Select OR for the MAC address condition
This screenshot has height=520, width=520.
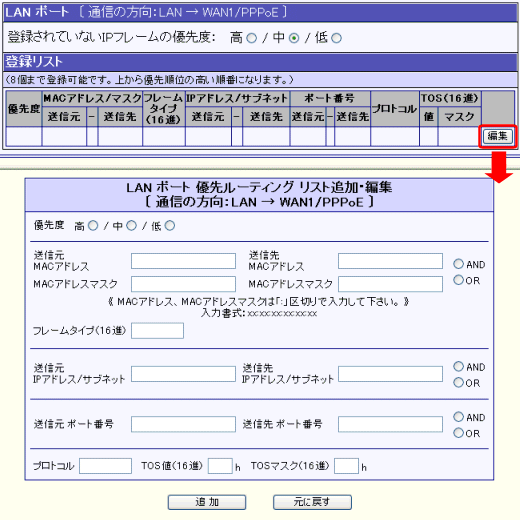(458, 280)
